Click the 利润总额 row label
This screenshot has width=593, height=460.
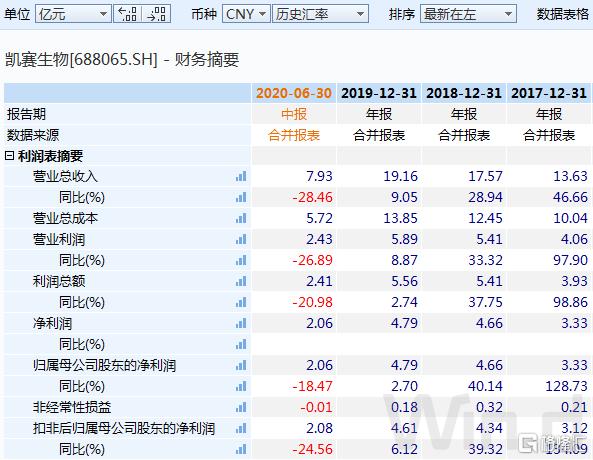pyautogui.click(x=59, y=281)
